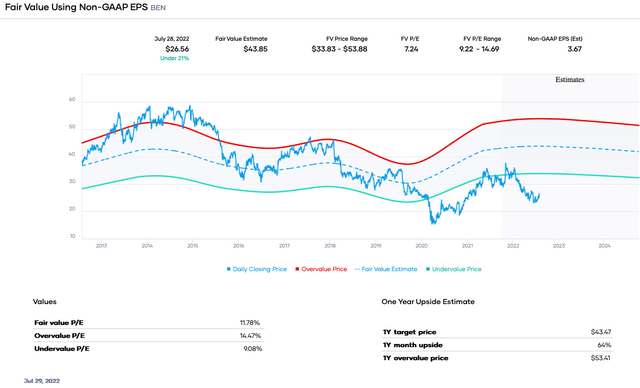Toggle the Daily Closing Price legend item
Image resolution: width=640 pixels, height=388 pixels.
tap(257, 269)
